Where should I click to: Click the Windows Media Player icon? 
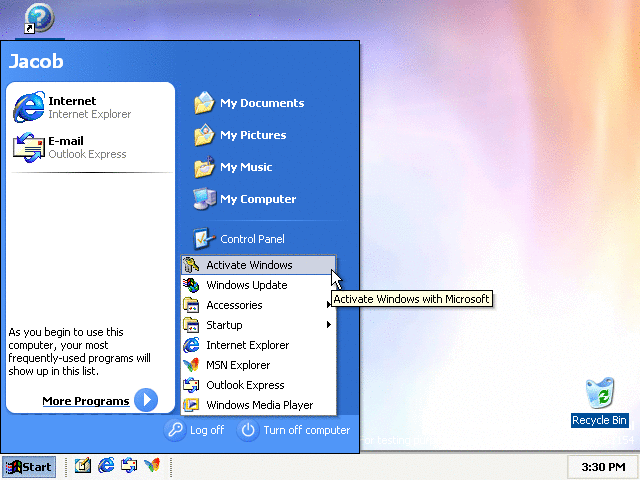click(191, 405)
